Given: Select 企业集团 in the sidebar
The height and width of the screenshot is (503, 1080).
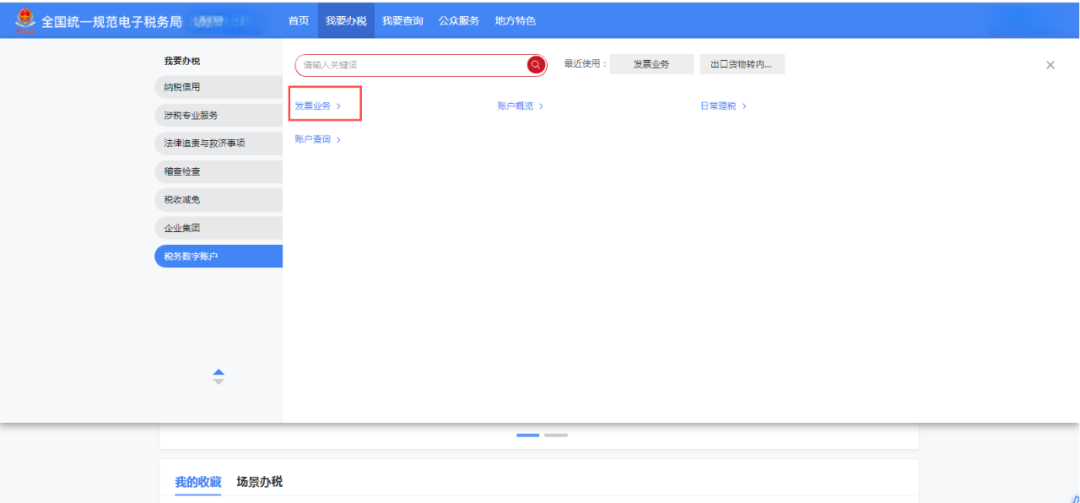Looking at the screenshot, I should pyautogui.click(x=218, y=228).
